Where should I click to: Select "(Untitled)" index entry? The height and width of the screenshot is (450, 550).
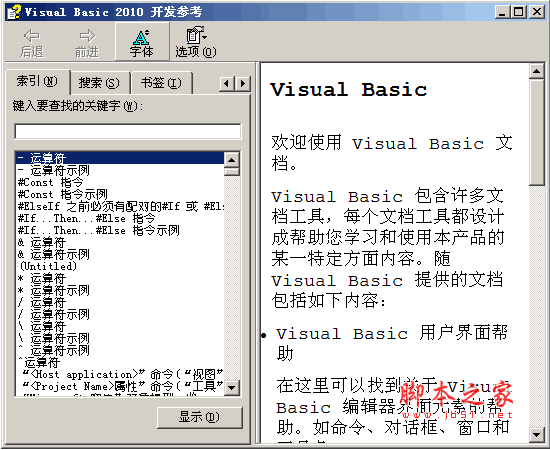[x=48, y=266]
